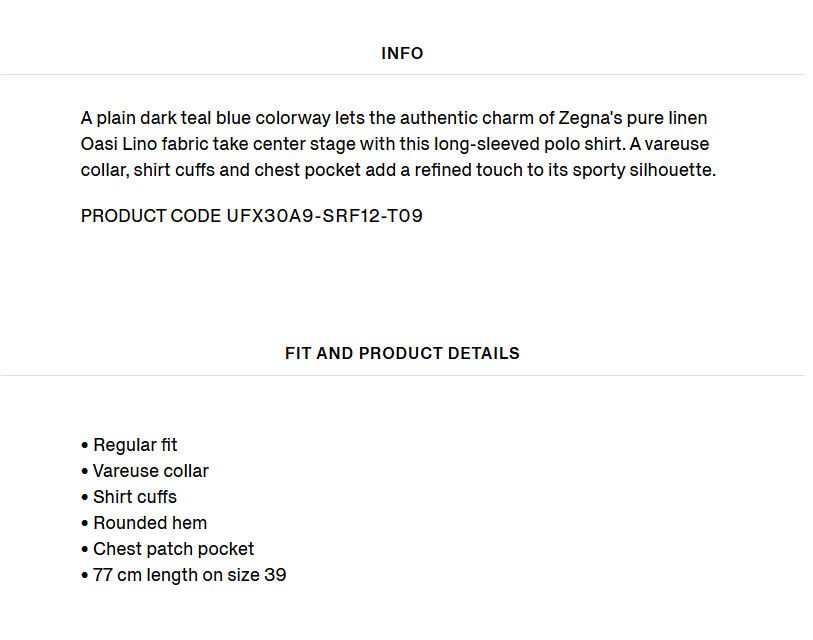Click the Shirt cuffs bullet item
813x640 pixels.
click(129, 497)
